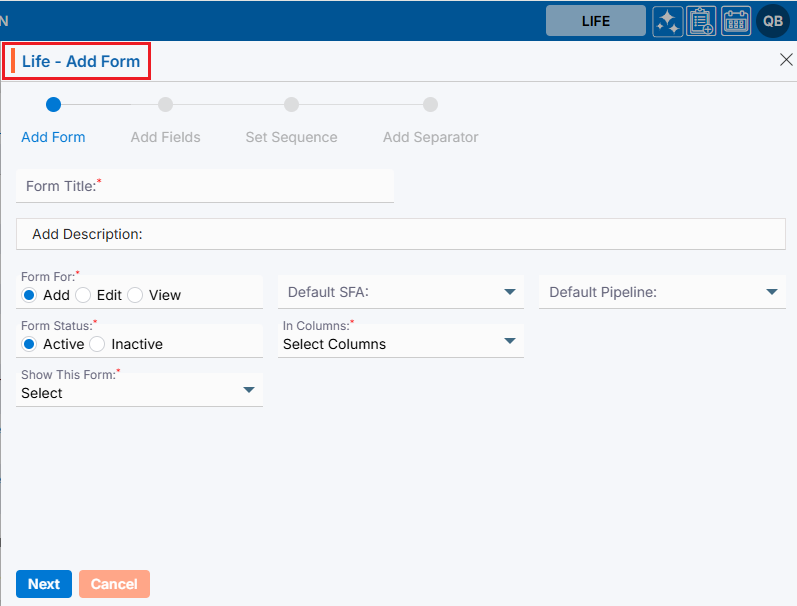Open the Default Pipeline dropdown
The width and height of the screenshot is (797, 606).
pos(662,292)
